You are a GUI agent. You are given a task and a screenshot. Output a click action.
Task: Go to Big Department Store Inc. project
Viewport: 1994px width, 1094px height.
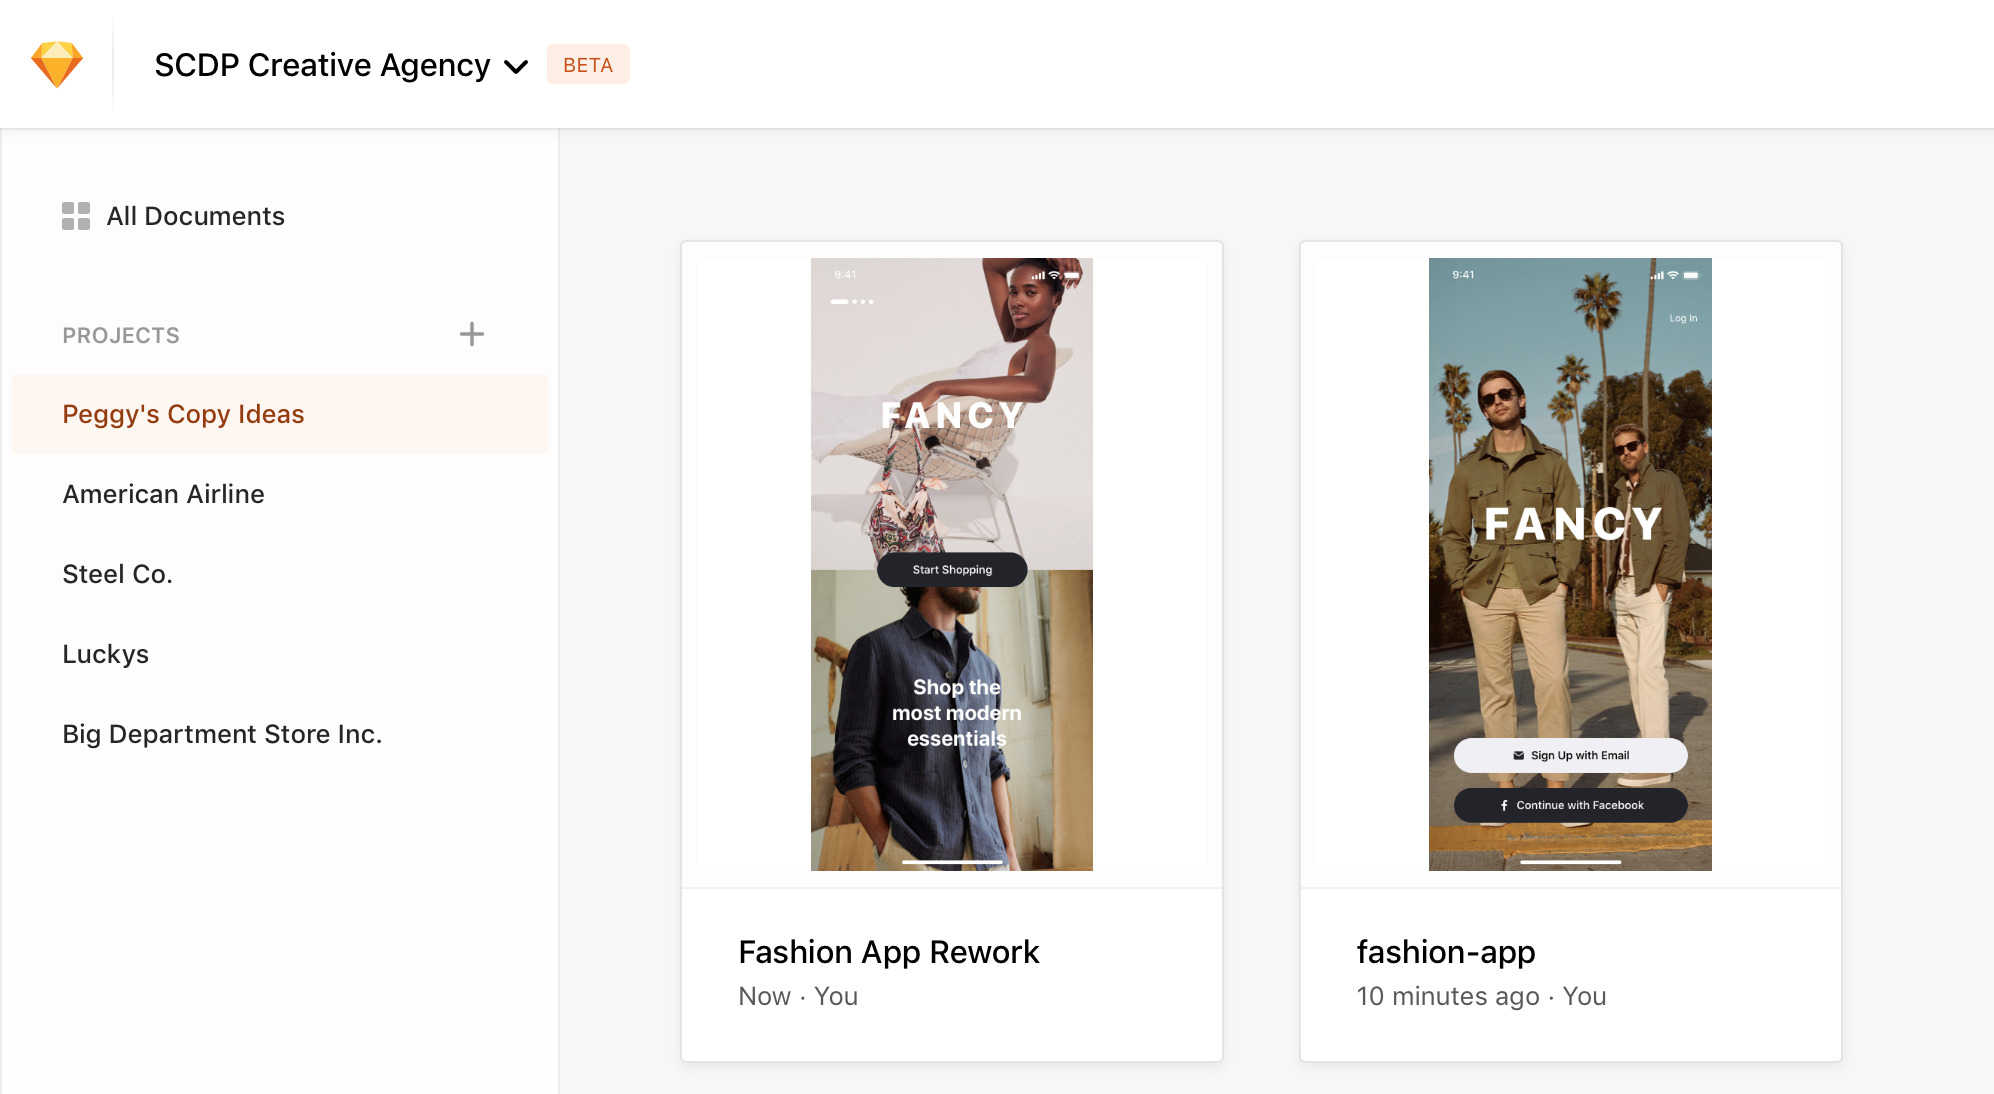[222, 734]
